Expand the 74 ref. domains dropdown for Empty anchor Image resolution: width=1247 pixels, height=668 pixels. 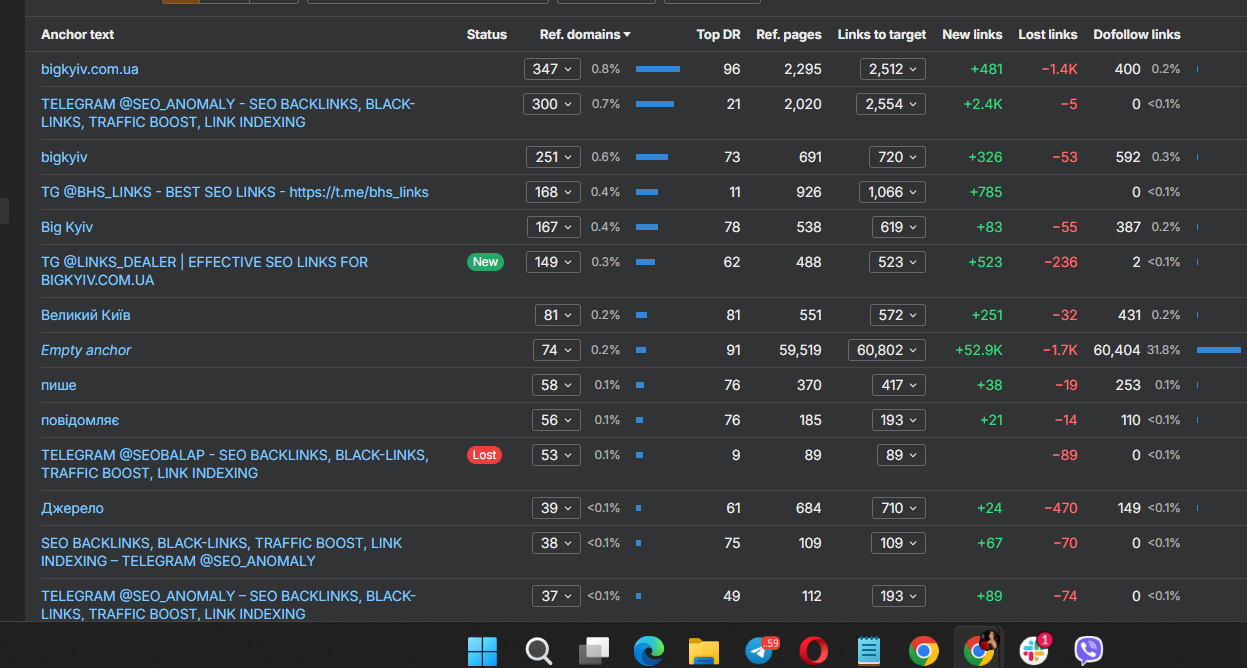point(557,350)
